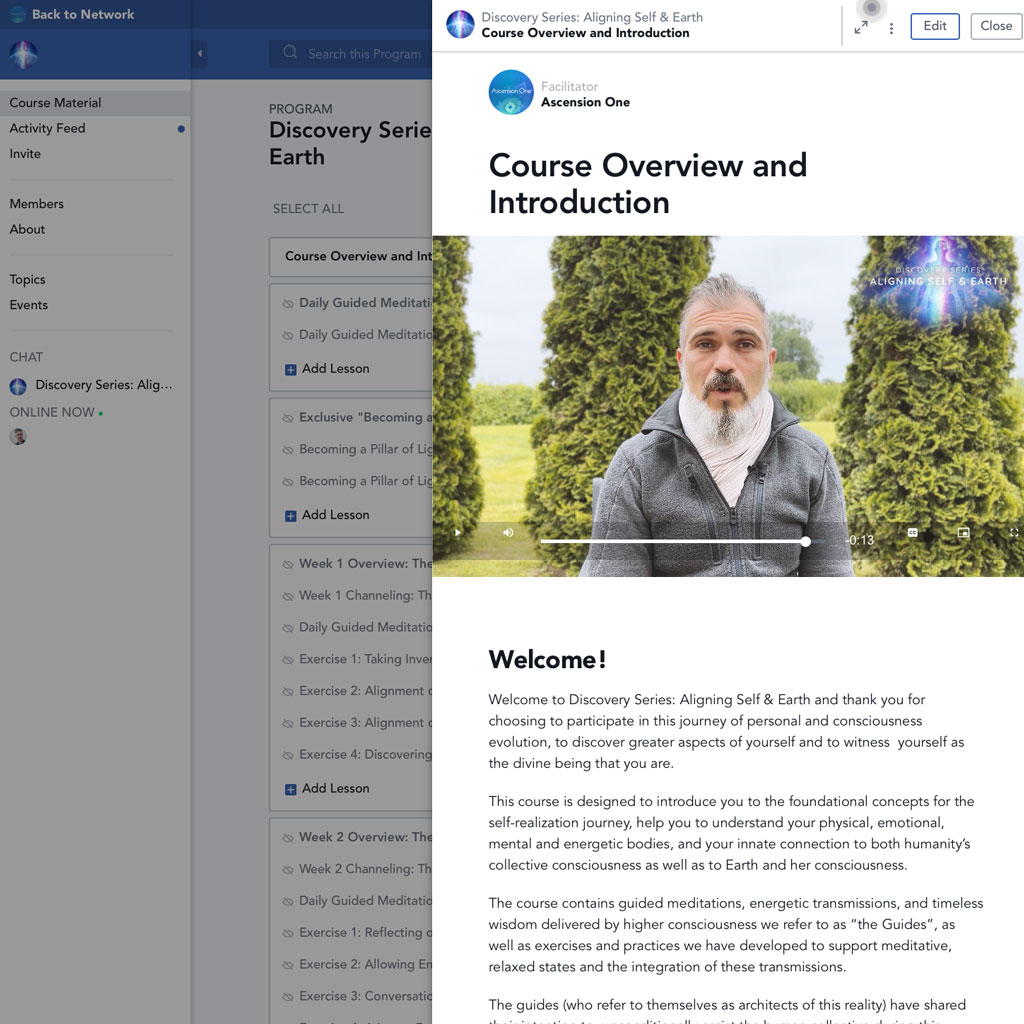This screenshot has width=1024, height=1024.
Task: Open the Exercise 3: Alignment lesson
Action: click(x=365, y=723)
